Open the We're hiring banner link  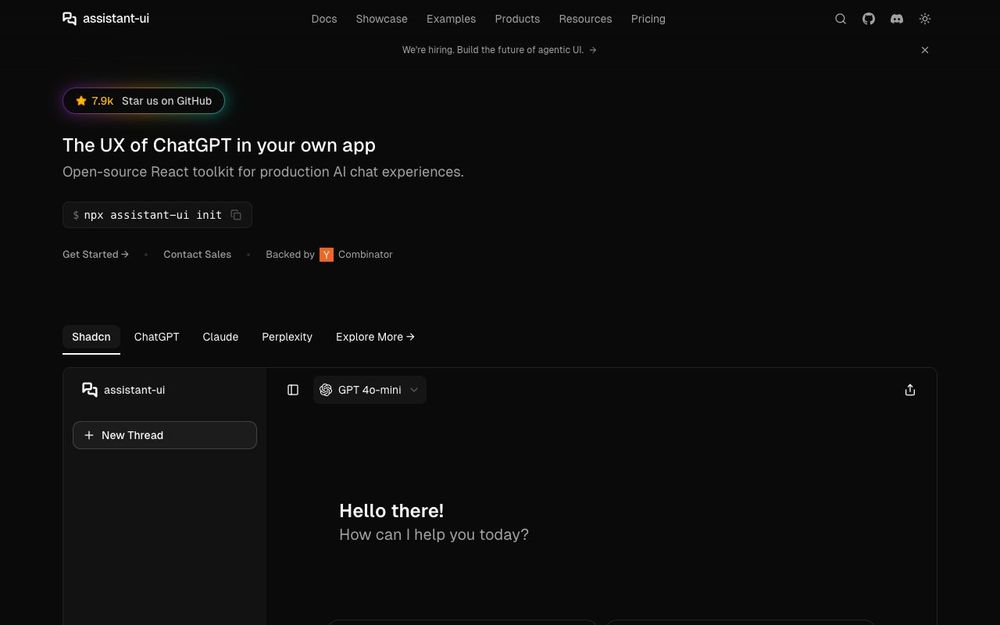(499, 50)
